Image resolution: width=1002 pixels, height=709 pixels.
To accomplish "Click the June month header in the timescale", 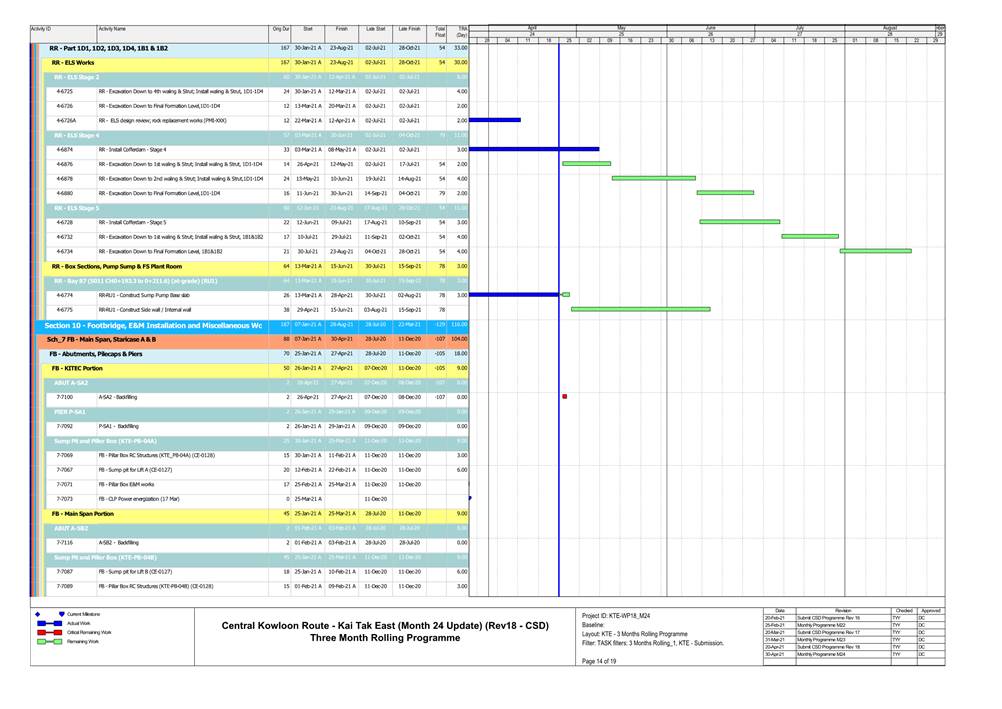I will pyautogui.click(x=710, y=28).
